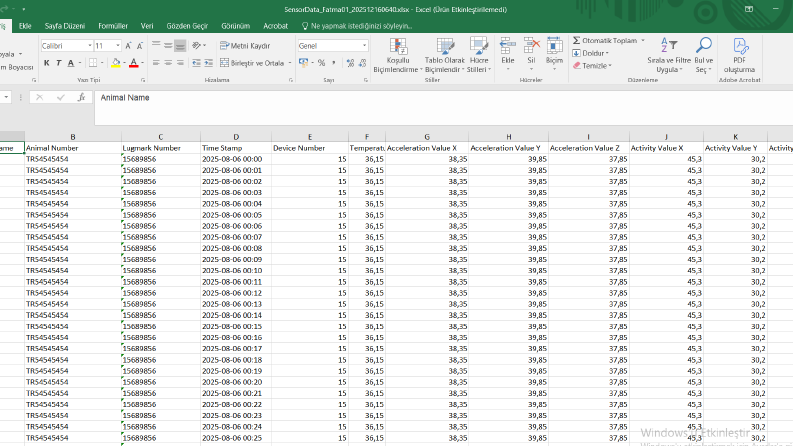Open Koşullu Biçimlendirme conditional formatting

(398, 55)
